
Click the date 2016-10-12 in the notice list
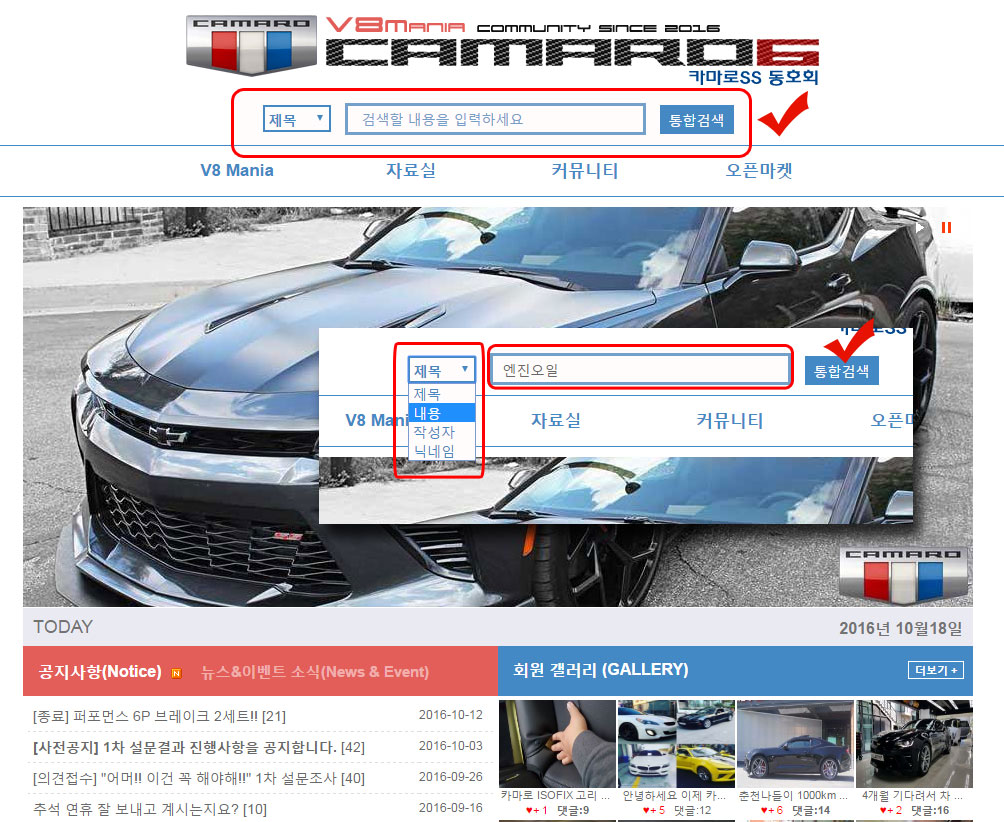pos(451,715)
